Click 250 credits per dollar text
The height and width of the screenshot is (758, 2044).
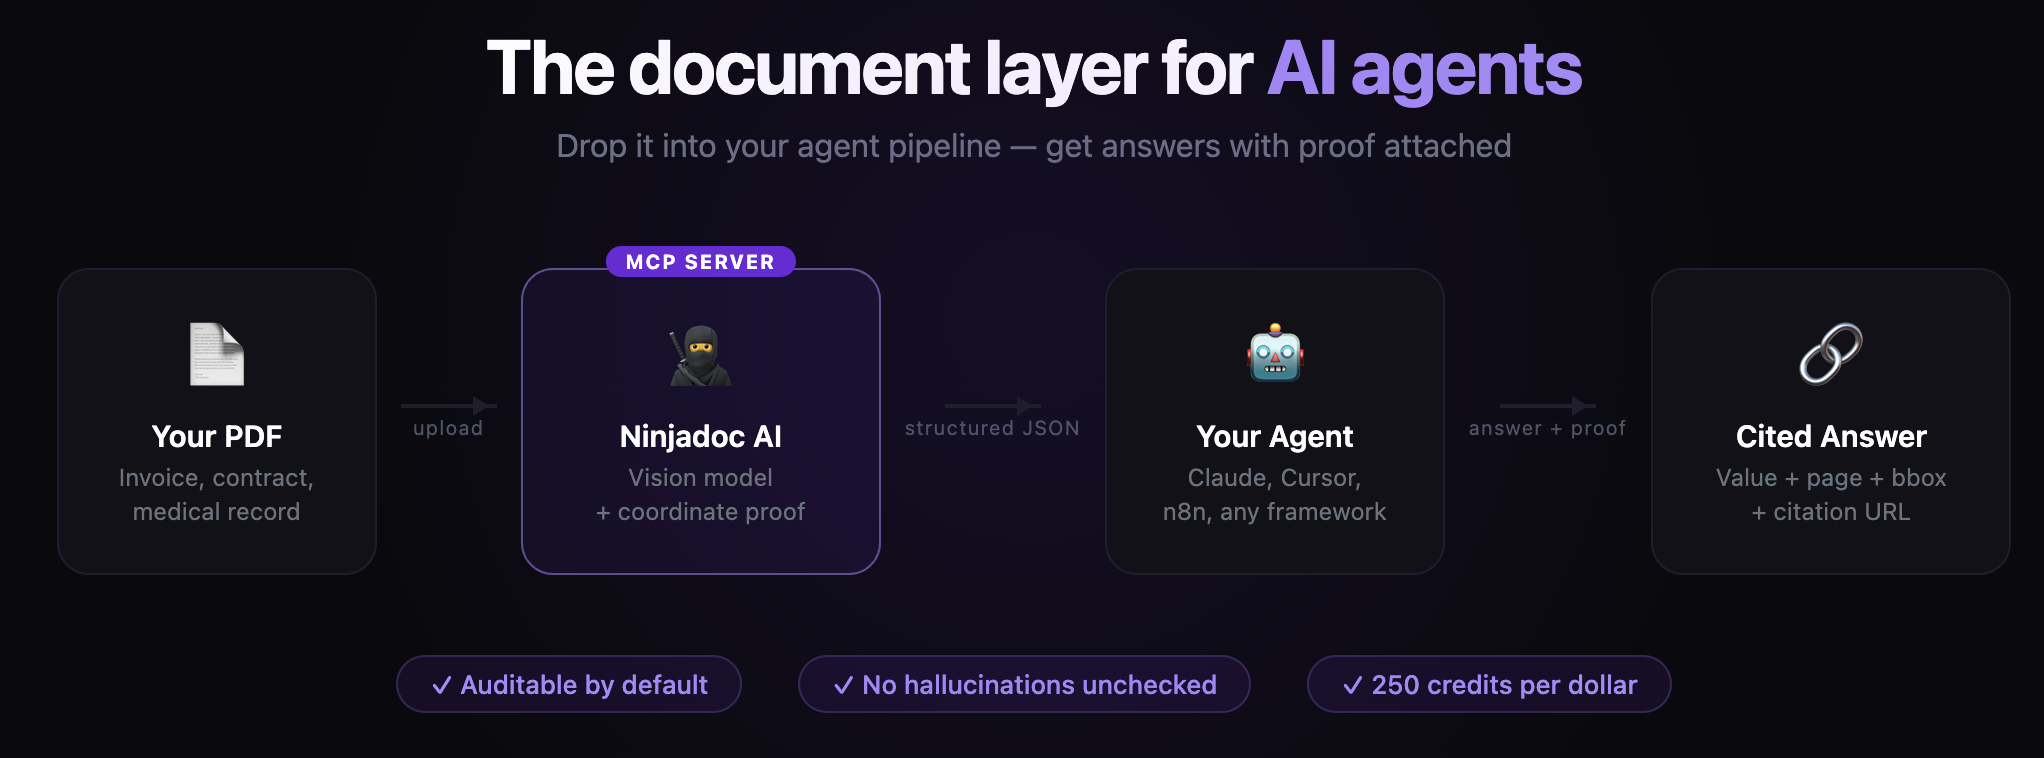click(x=1505, y=685)
